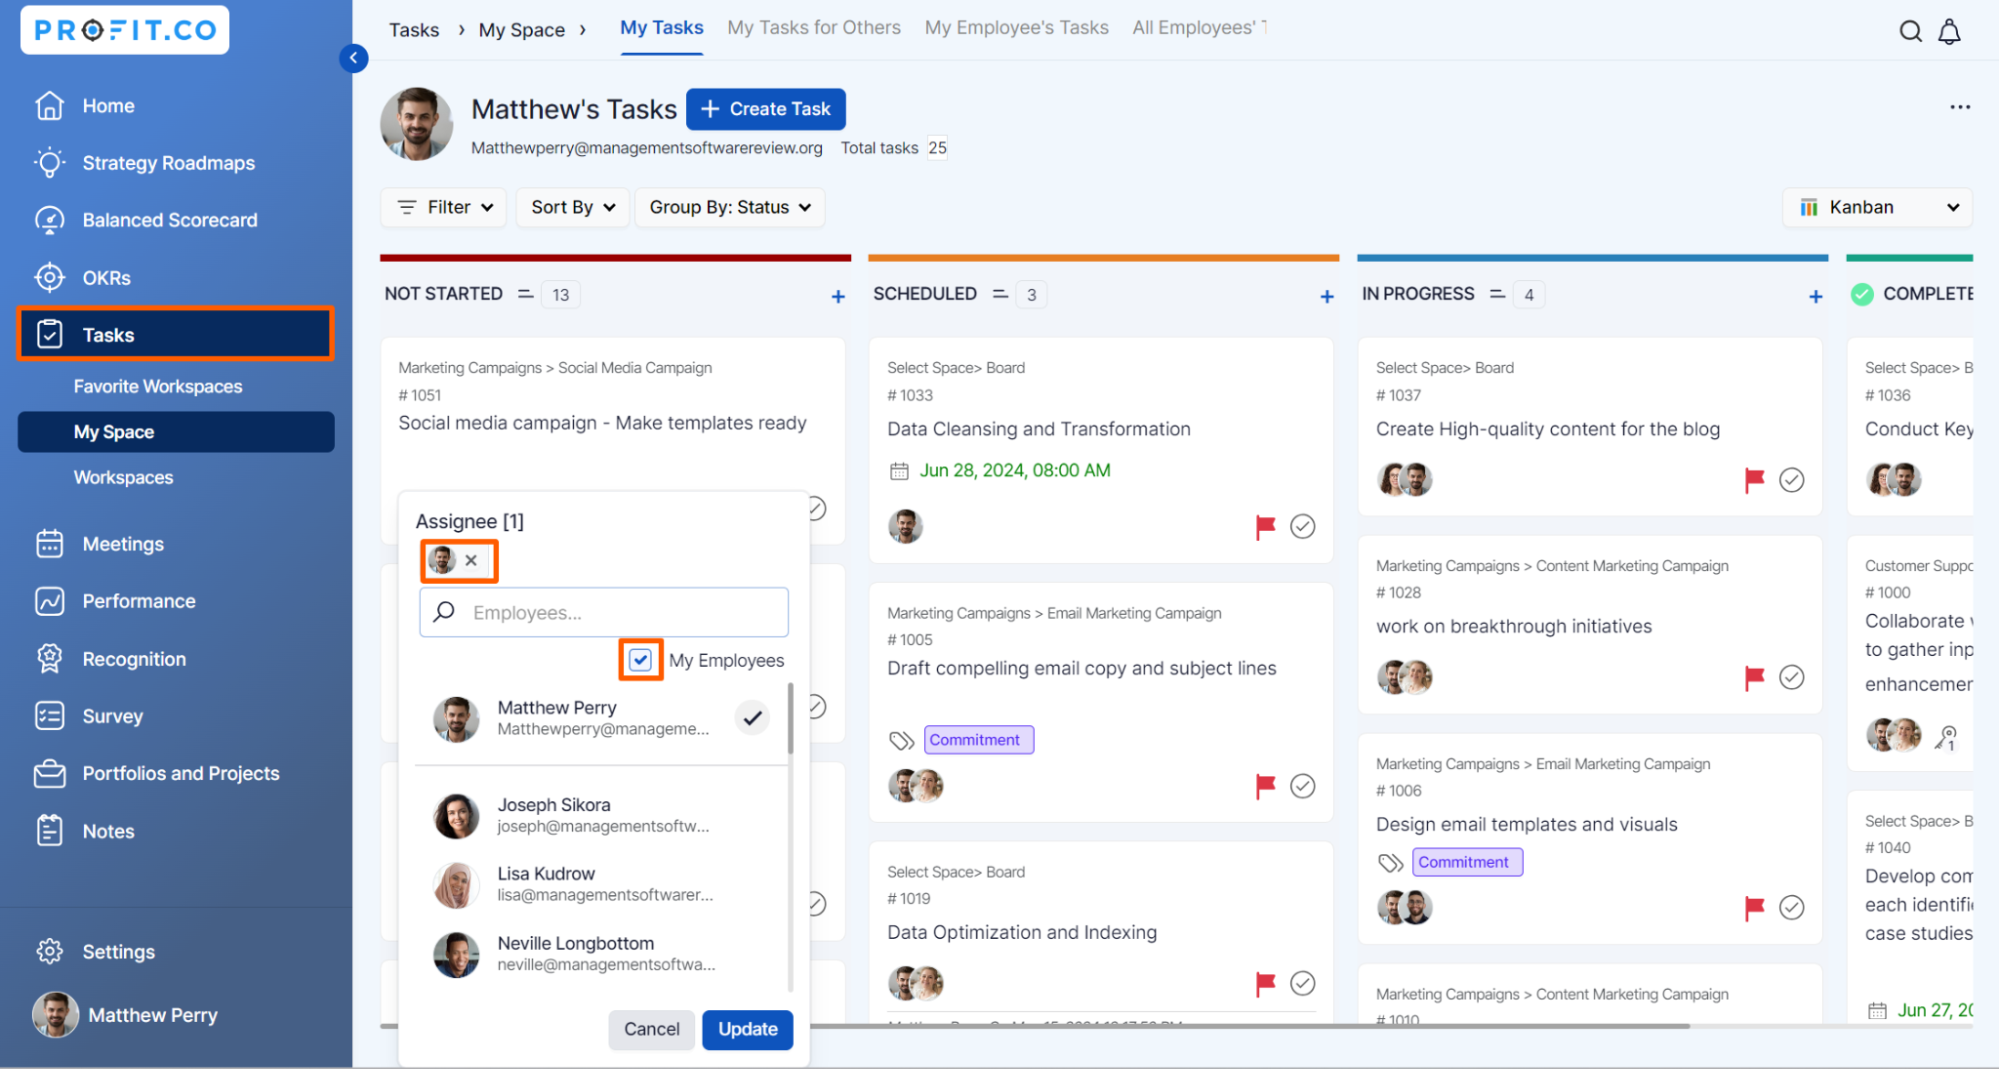Open OKRs from the sidebar

click(106, 278)
